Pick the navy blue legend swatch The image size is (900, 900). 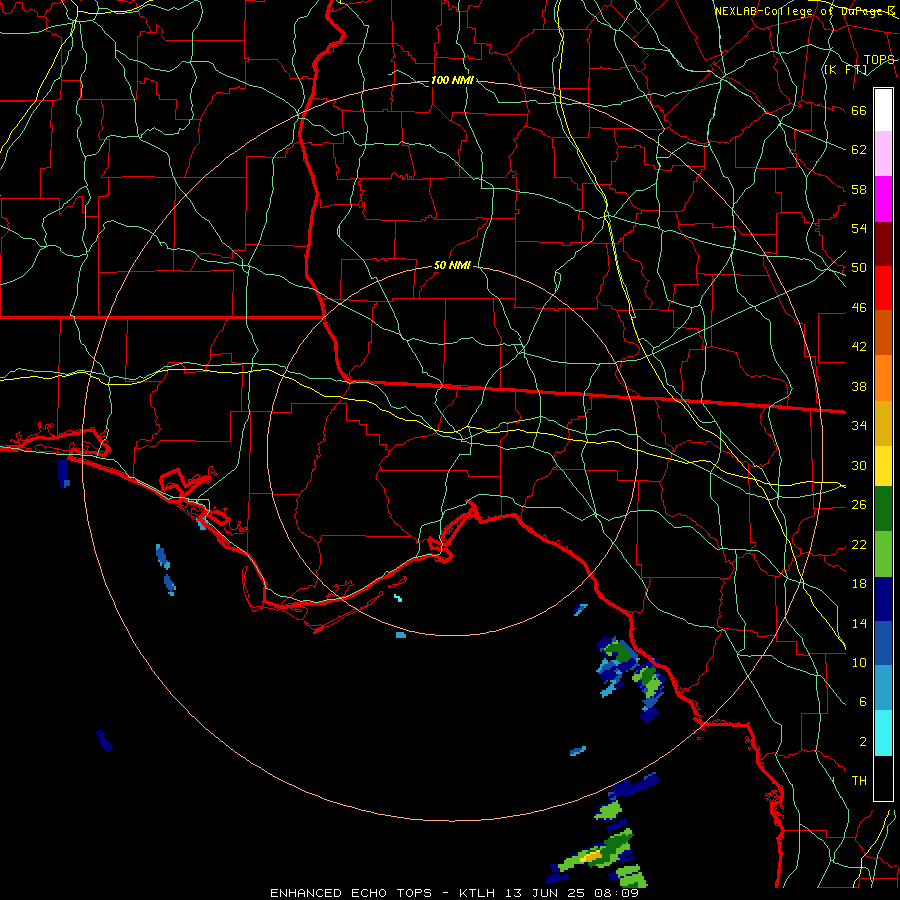click(883, 599)
